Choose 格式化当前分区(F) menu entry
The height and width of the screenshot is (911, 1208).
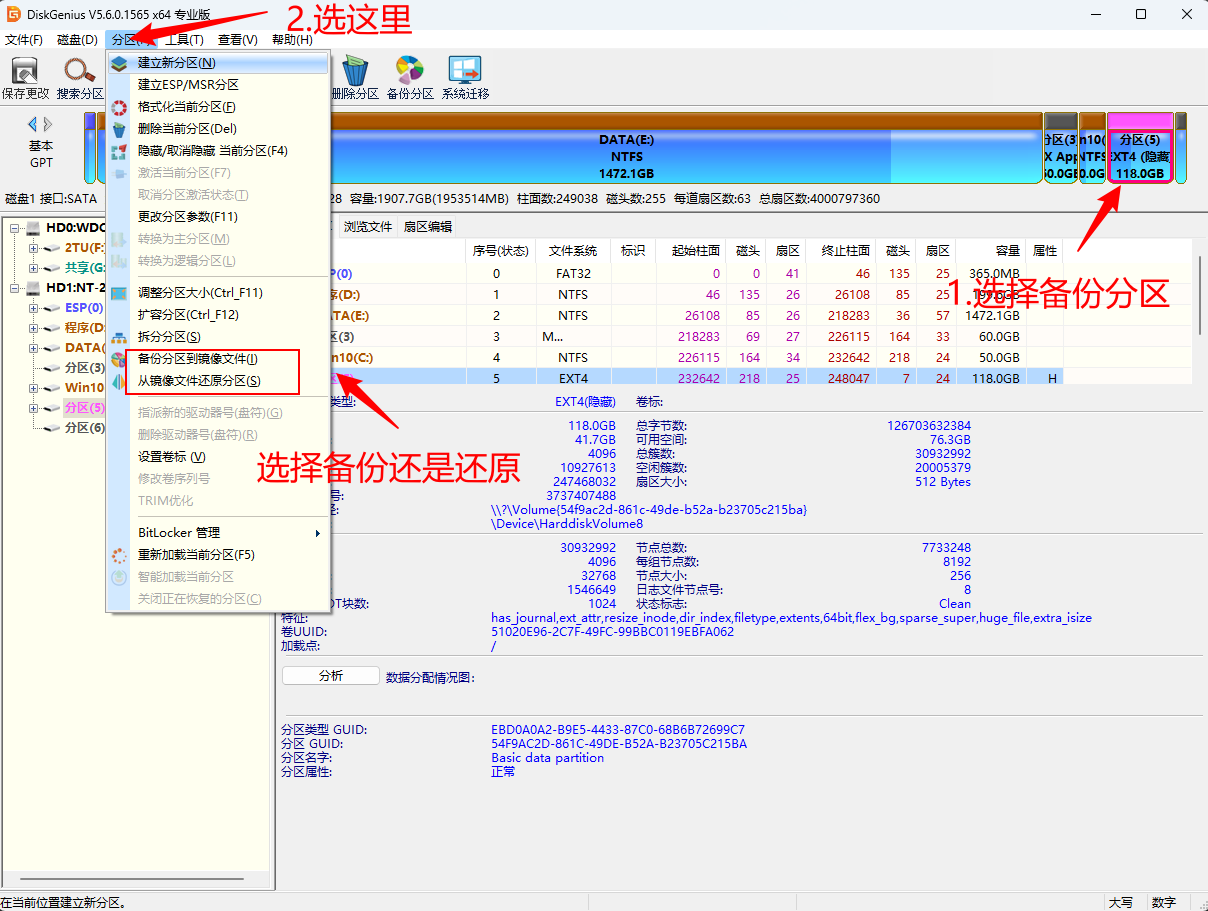coord(218,107)
